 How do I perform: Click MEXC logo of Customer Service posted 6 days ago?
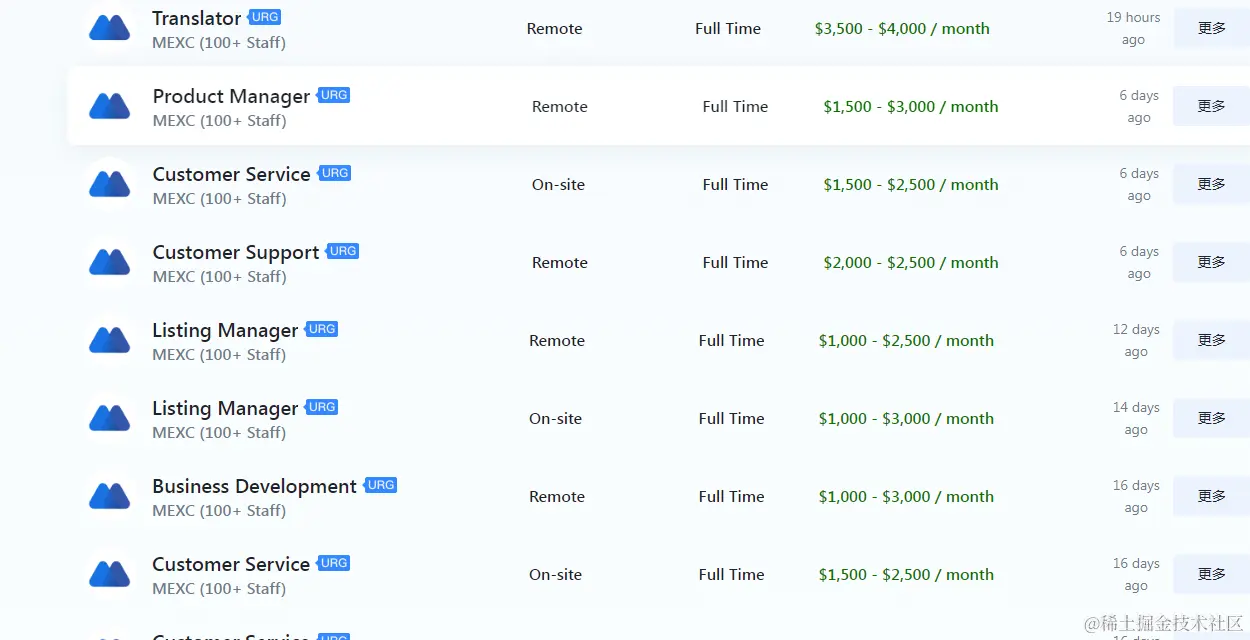pyautogui.click(x=110, y=184)
